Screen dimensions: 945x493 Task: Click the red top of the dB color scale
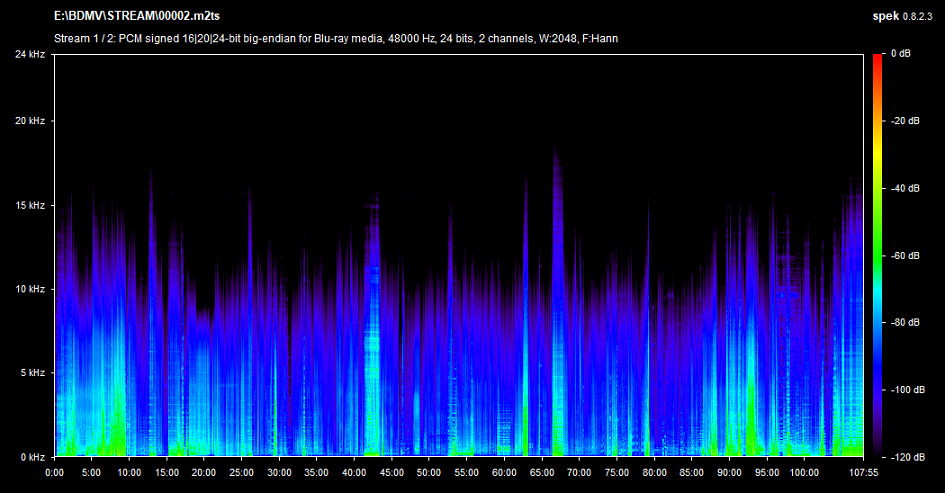tap(878, 62)
